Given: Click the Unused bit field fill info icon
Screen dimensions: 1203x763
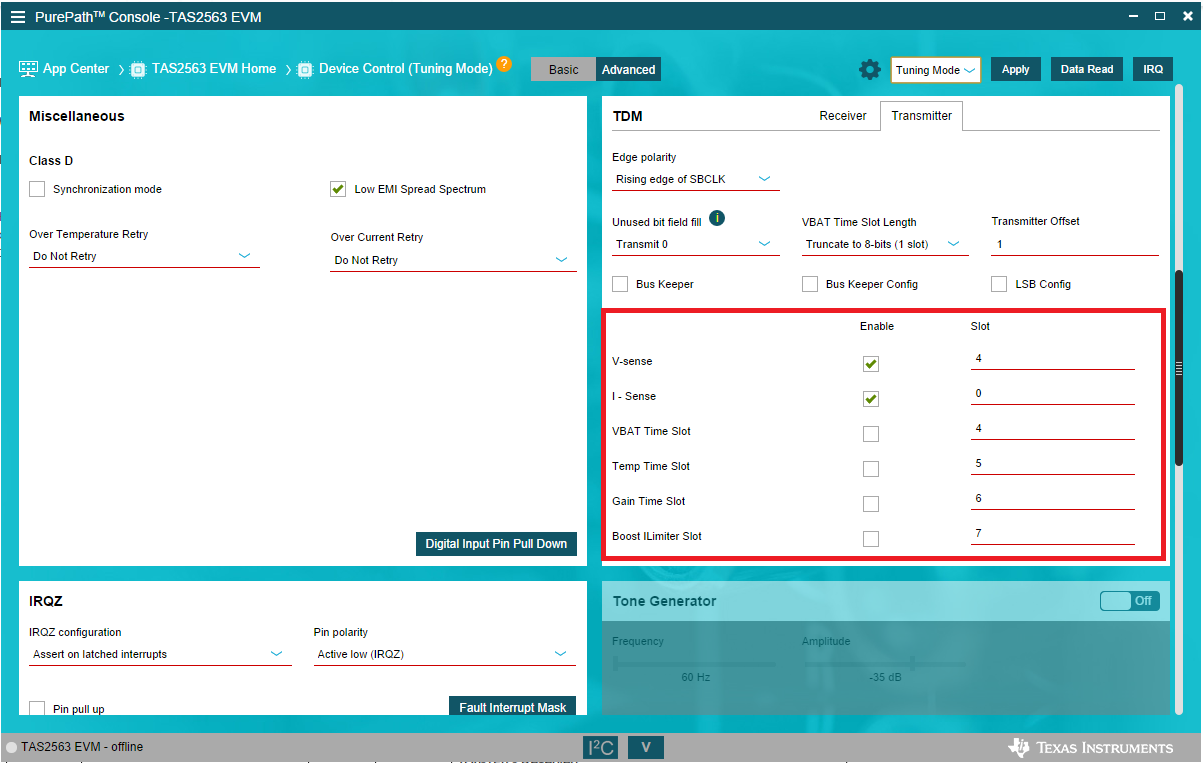Looking at the screenshot, I should pos(717,218).
